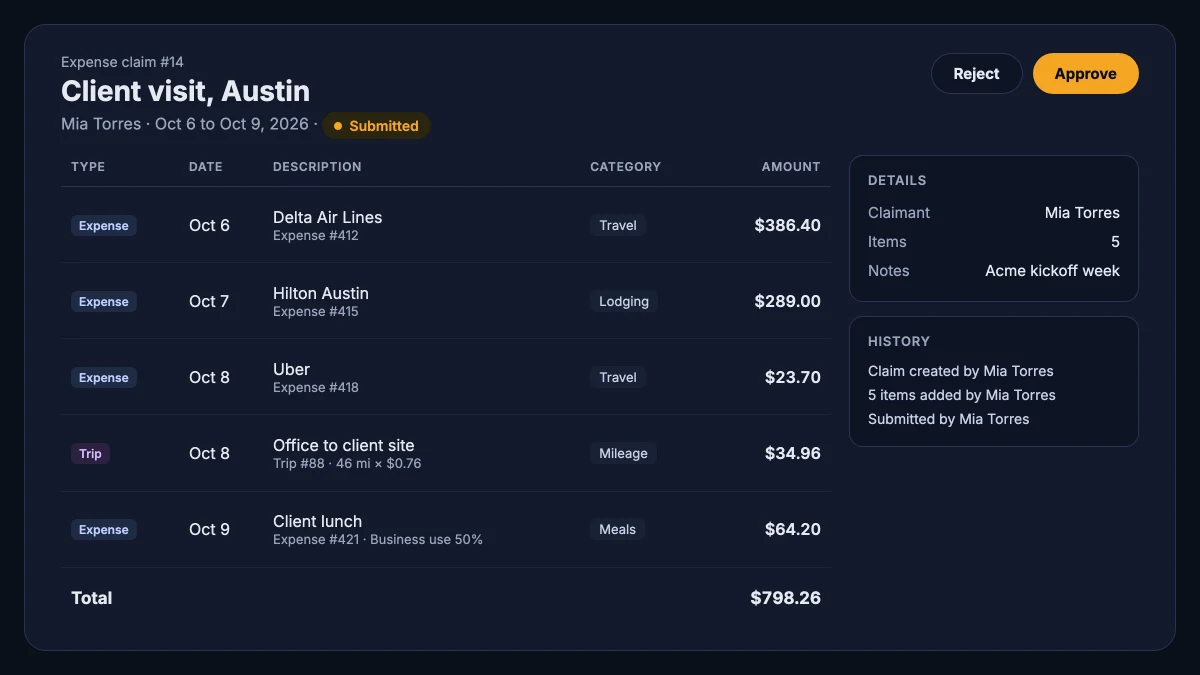Screen dimensions: 1200x675
Task: Click the "Expense #412" reference
Action: coord(316,236)
